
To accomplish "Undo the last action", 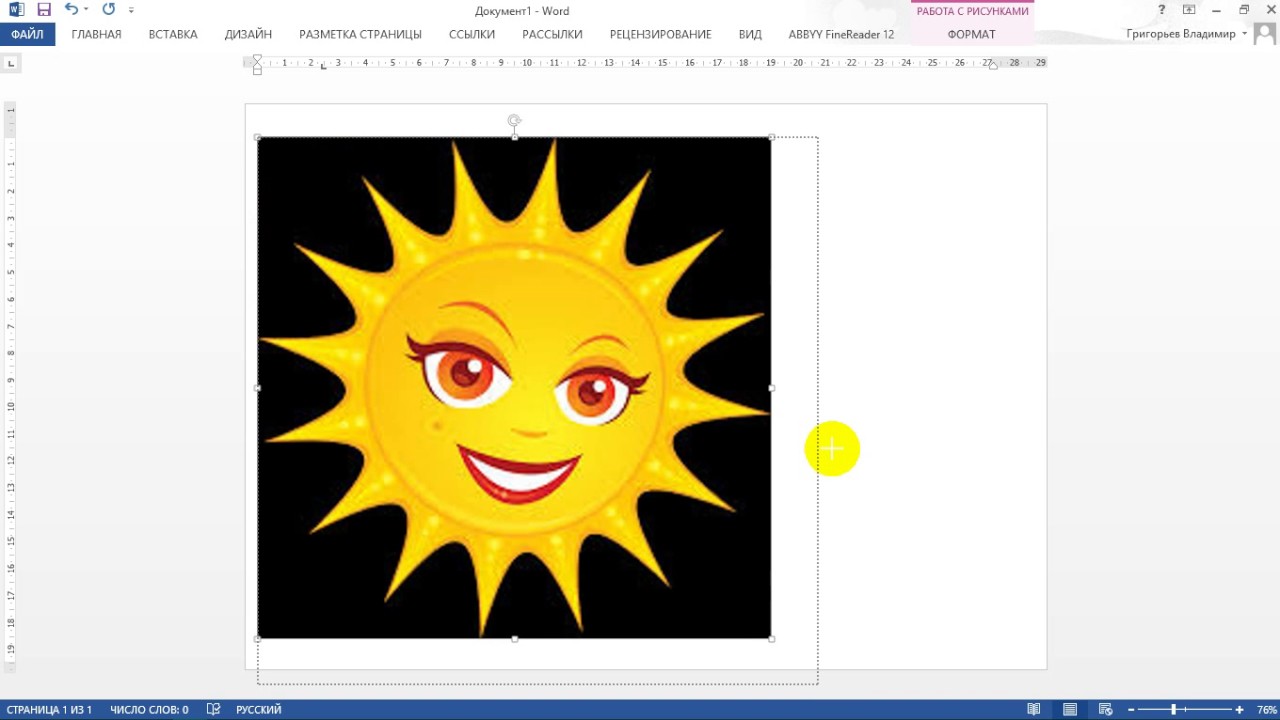I will [x=71, y=10].
